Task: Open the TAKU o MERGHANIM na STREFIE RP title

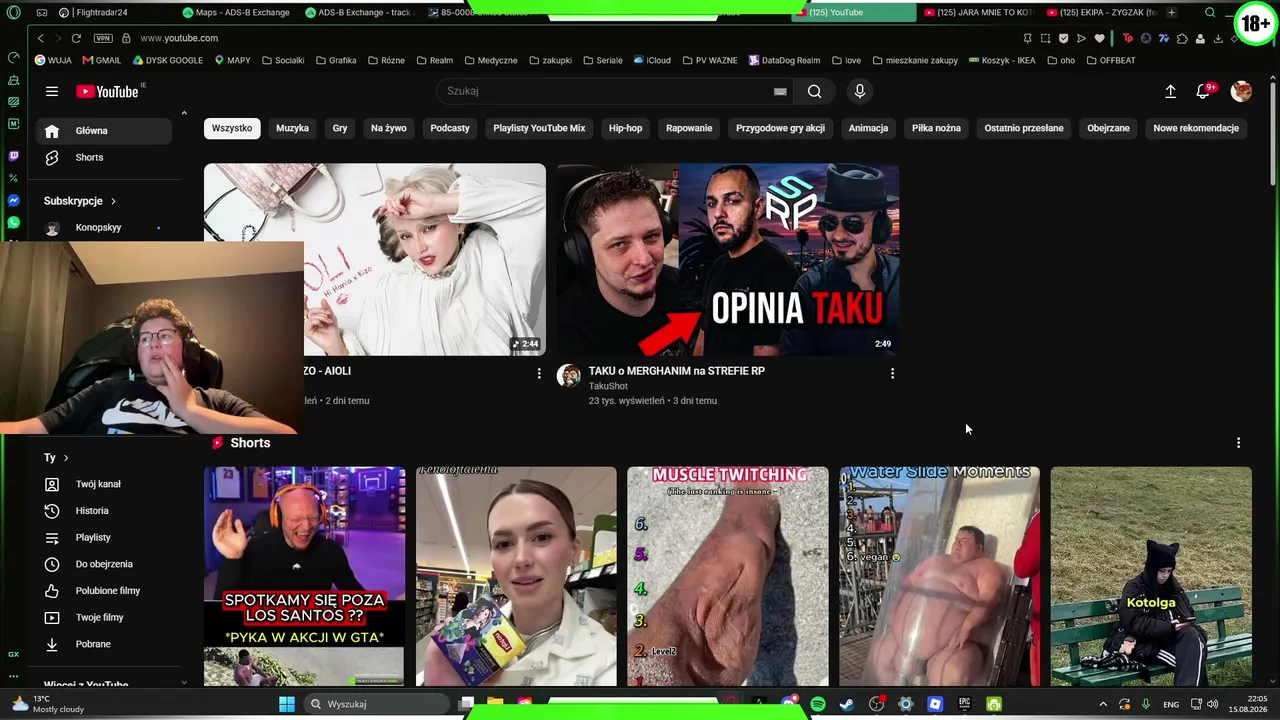Action: pyautogui.click(x=677, y=371)
